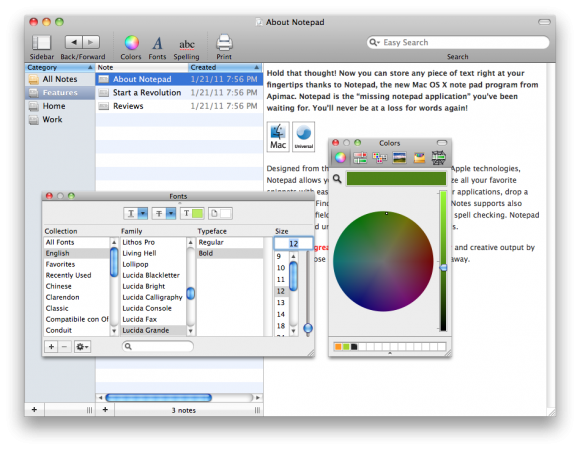This screenshot has height=450, width=580.
Task: Select image palettes mode in Colors window
Action: click(399, 158)
